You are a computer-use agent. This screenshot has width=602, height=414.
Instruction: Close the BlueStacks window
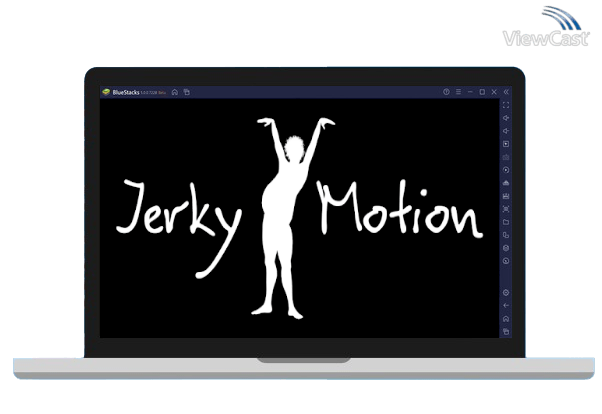(x=494, y=92)
